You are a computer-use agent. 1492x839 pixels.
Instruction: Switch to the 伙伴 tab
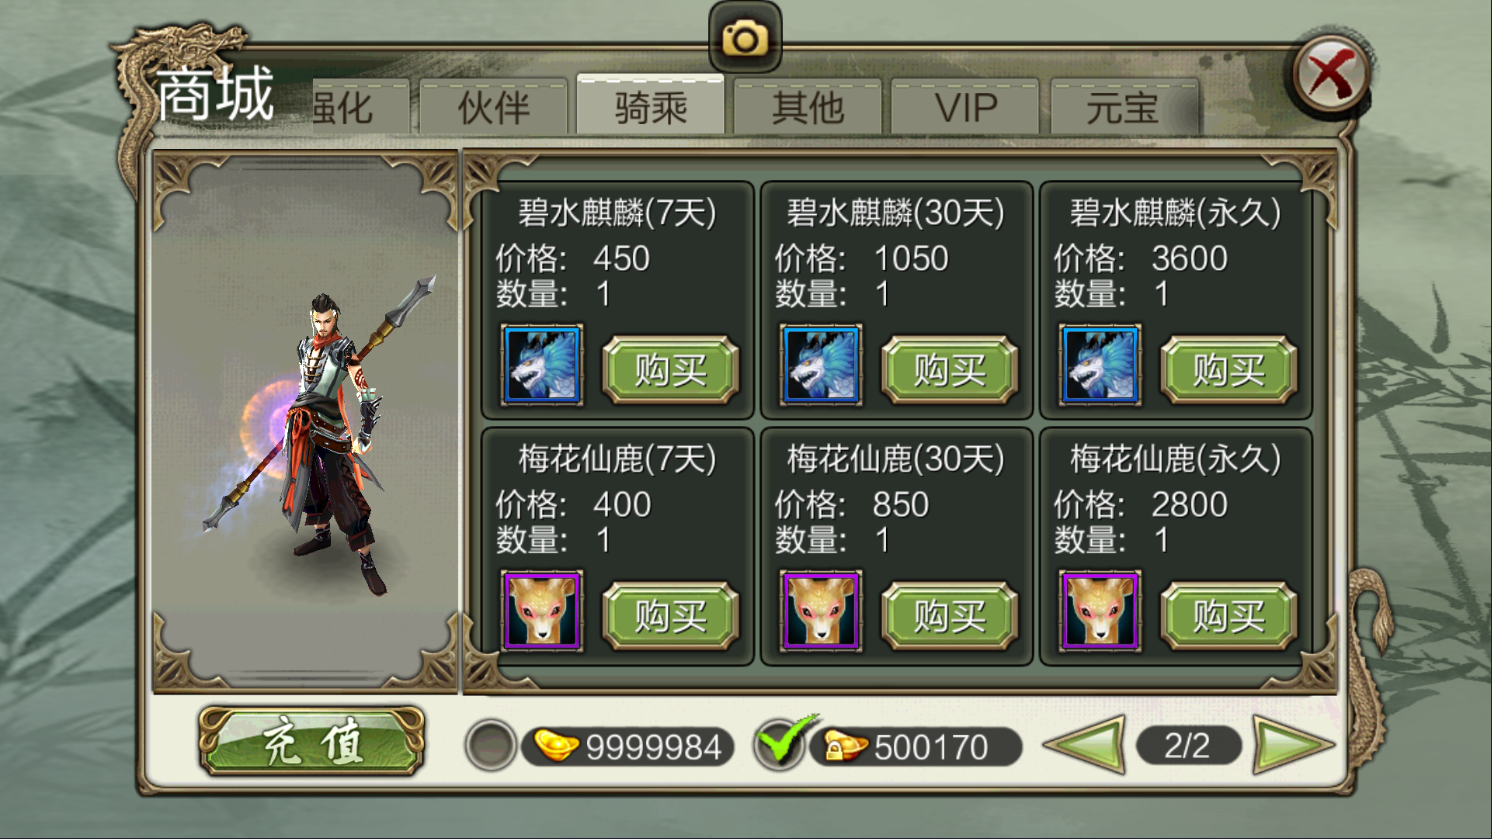tap(494, 106)
